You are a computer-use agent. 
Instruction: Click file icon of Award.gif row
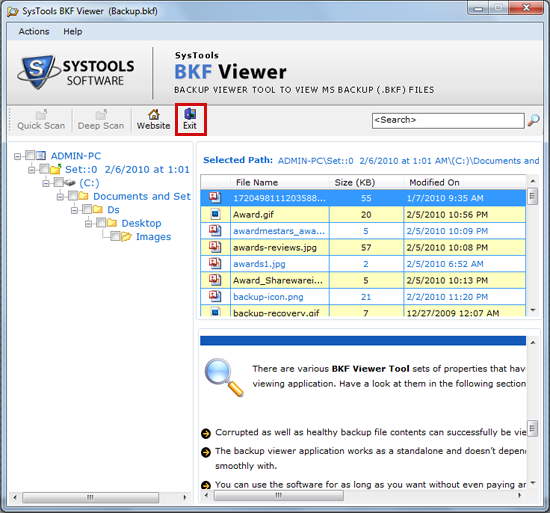tap(215, 214)
